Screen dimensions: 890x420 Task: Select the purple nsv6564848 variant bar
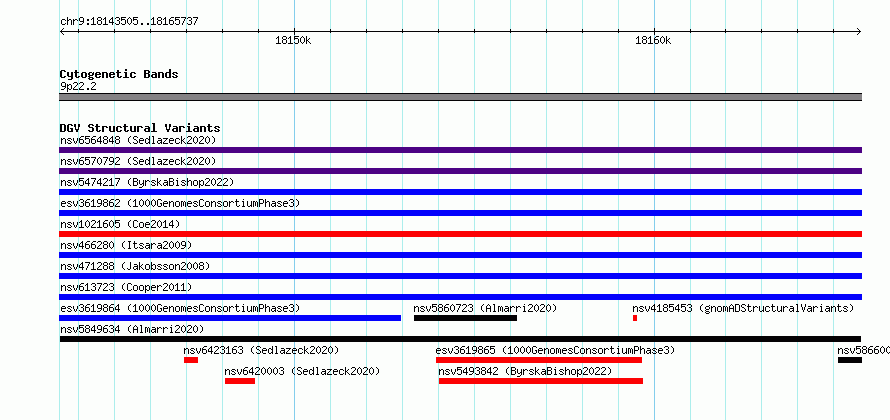(x=460, y=150)
